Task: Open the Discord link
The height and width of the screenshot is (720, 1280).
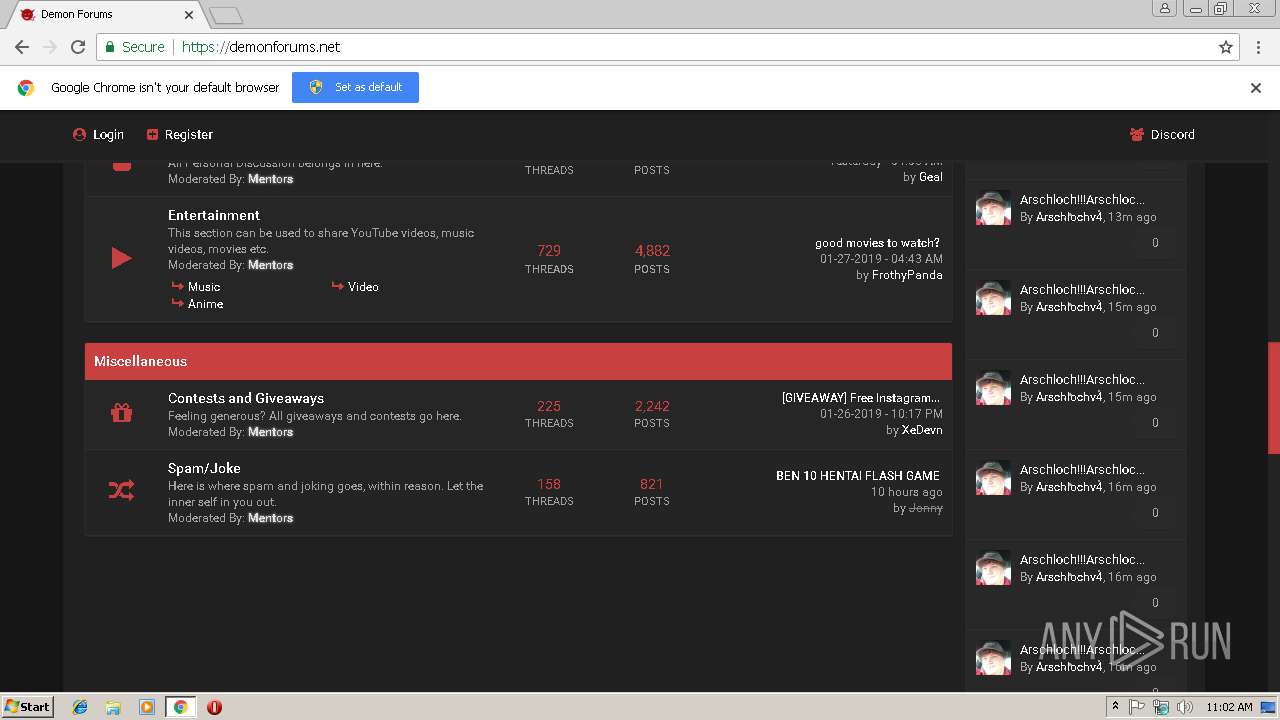Action: point(1162,134)
